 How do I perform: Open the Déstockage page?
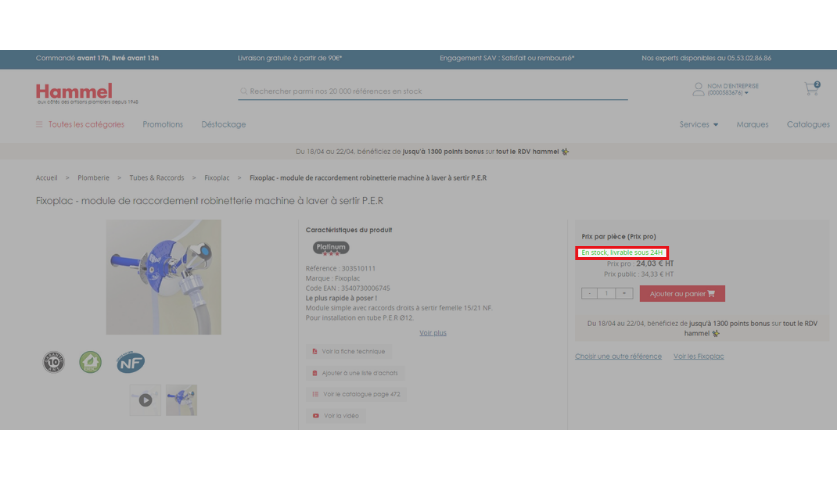coord(224,124)
